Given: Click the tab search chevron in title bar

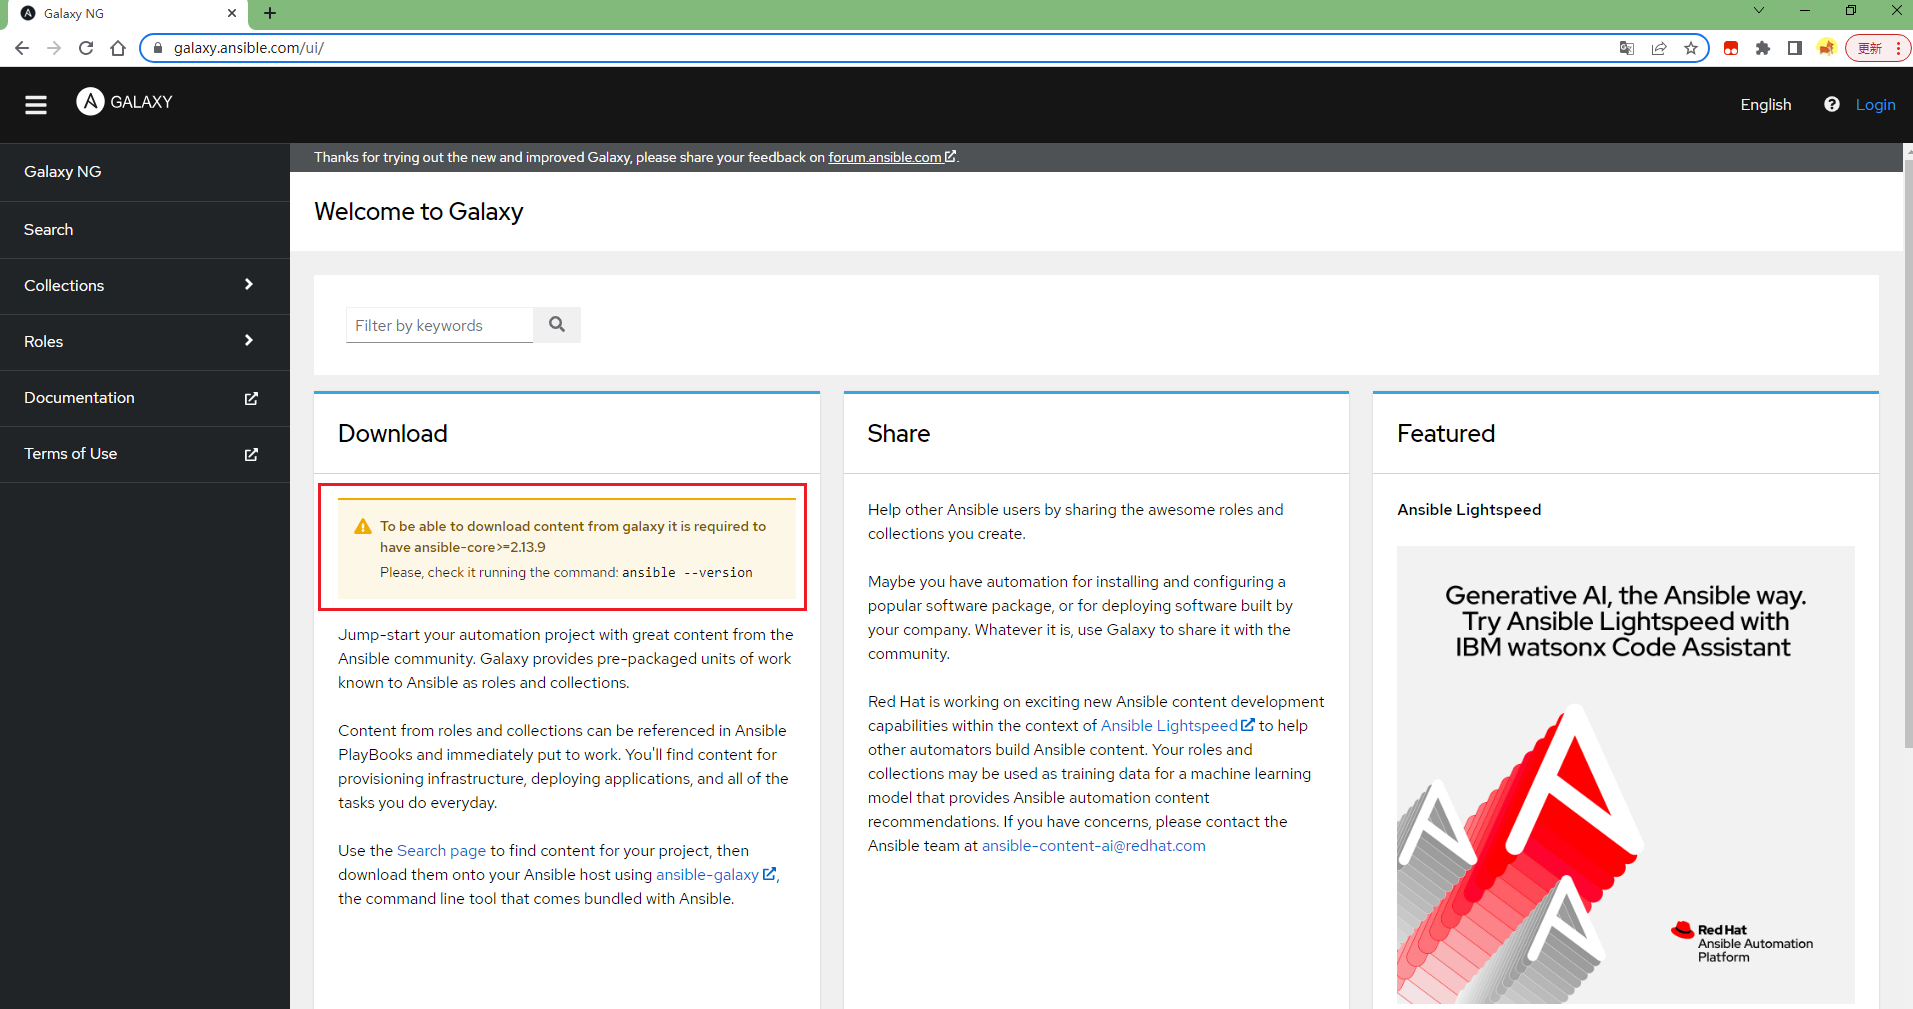Looking at the screenshot, I should (x=1759, y=10).
